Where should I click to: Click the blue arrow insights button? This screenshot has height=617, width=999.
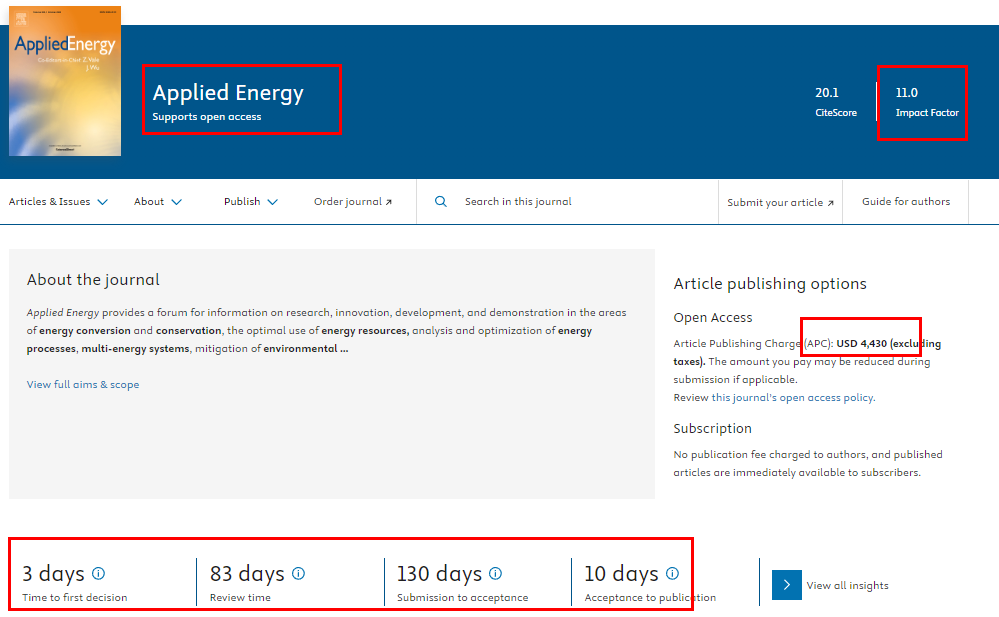coord(786,585)
